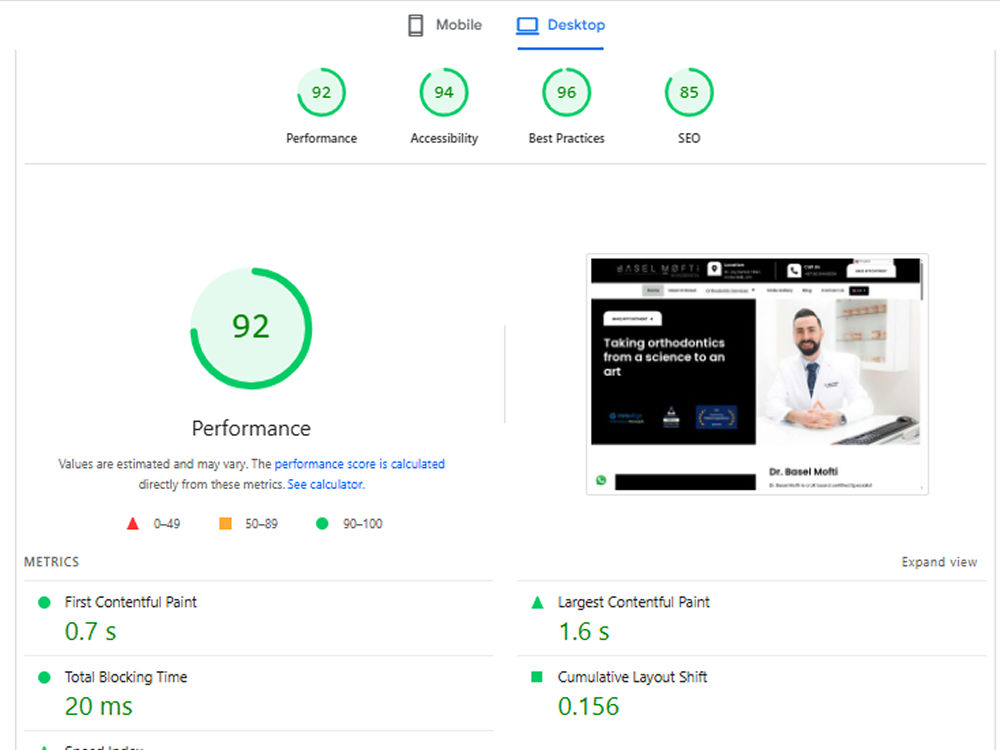Click the Accessibility category label

tap(444, 138)
